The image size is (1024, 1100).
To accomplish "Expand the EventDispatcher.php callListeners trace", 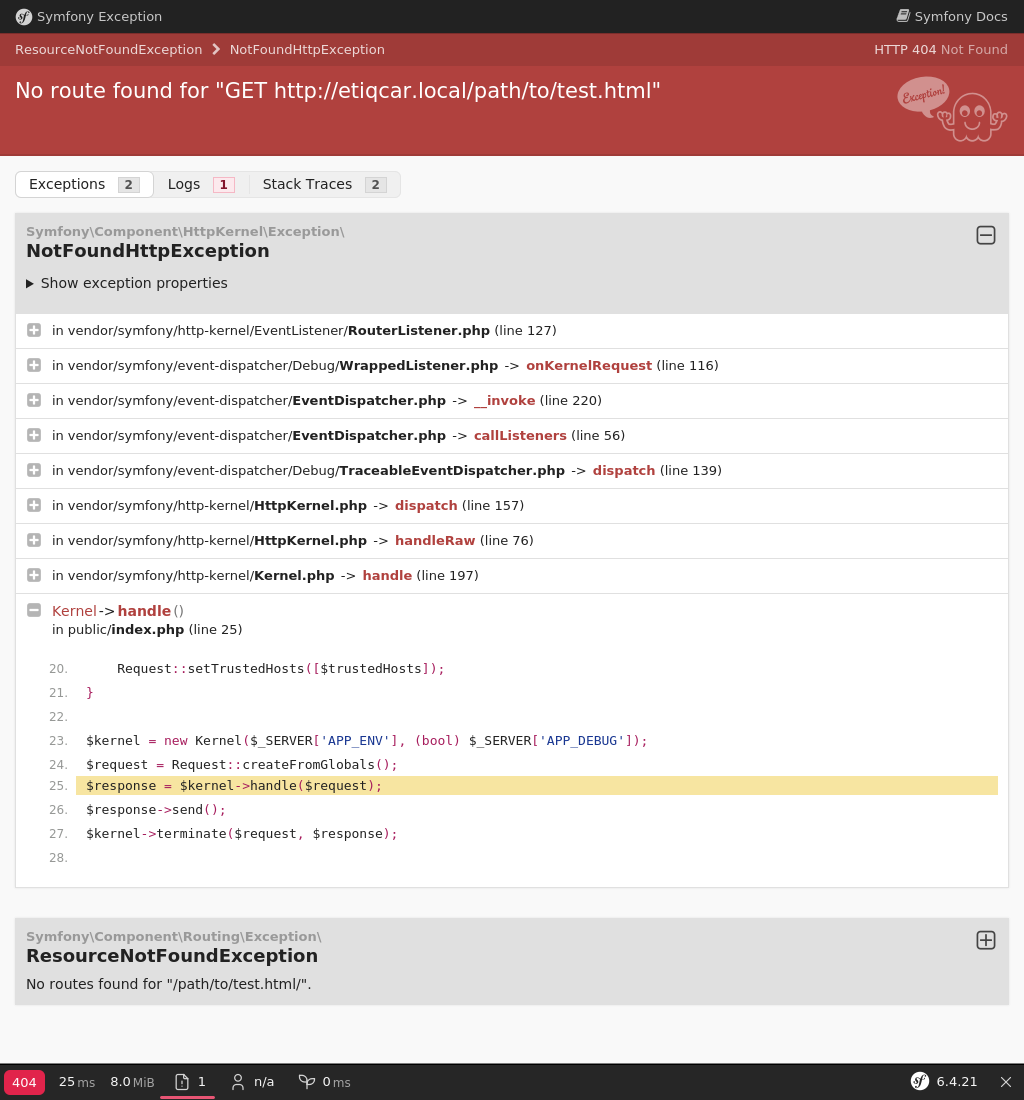I will 34,436.
